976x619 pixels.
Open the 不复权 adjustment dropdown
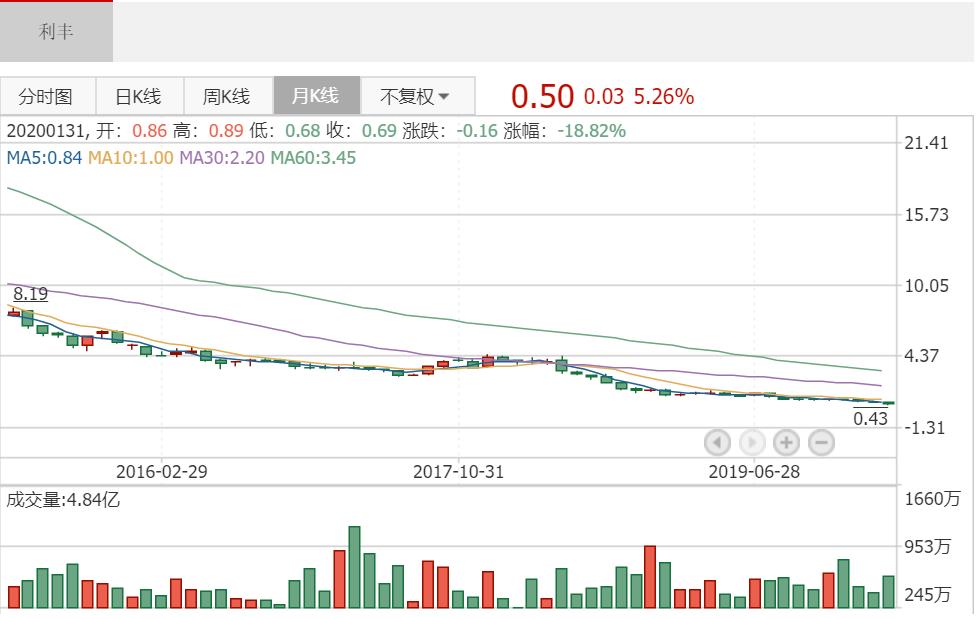tap(414, 95)
